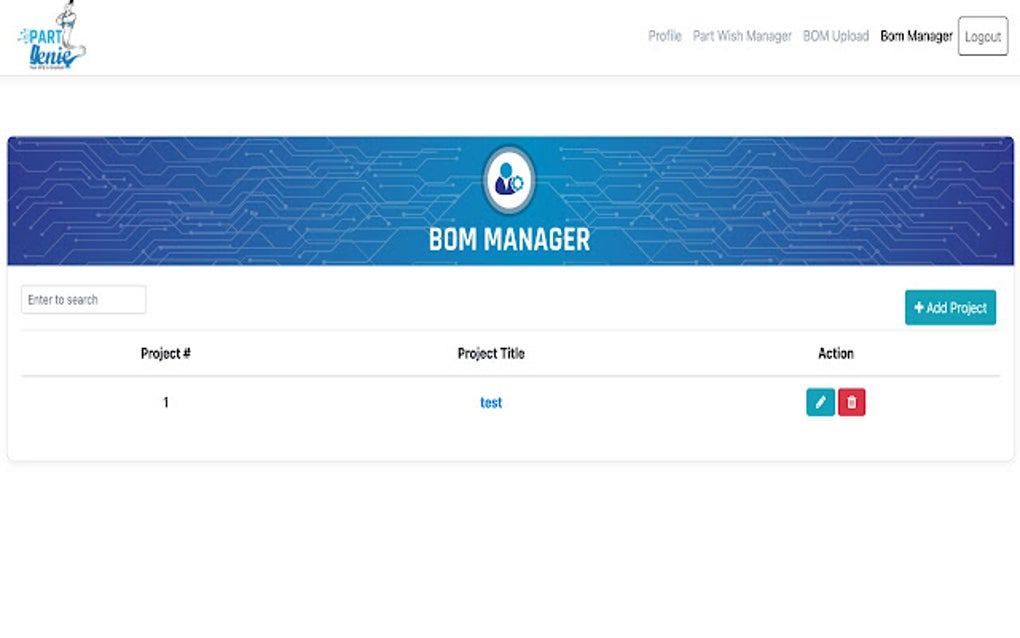Select the row showing project number 1
This screenshot has width=1020, height=638.
point(166,401)
